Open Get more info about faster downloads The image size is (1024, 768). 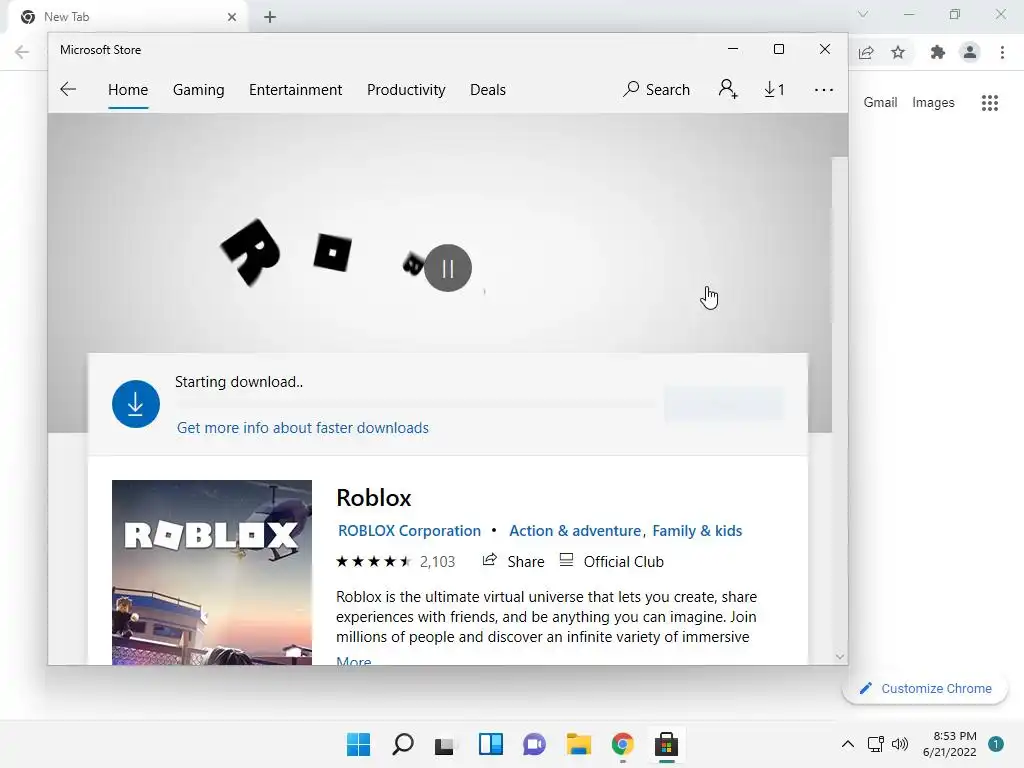303,428
